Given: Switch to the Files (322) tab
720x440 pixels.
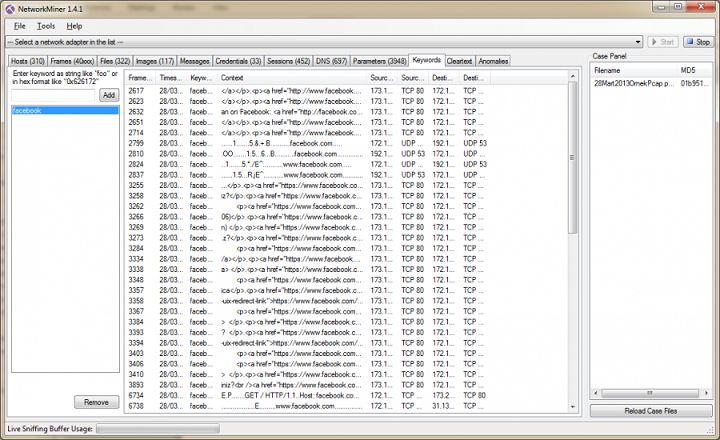Looking at the screenshot, I should pos(115,61).
